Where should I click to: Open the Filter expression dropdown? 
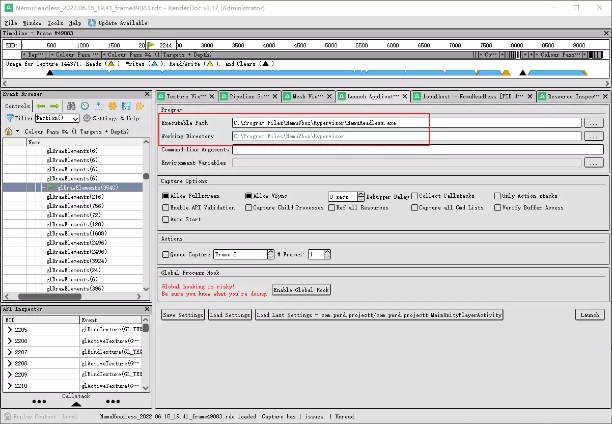(x=75, y=118)
